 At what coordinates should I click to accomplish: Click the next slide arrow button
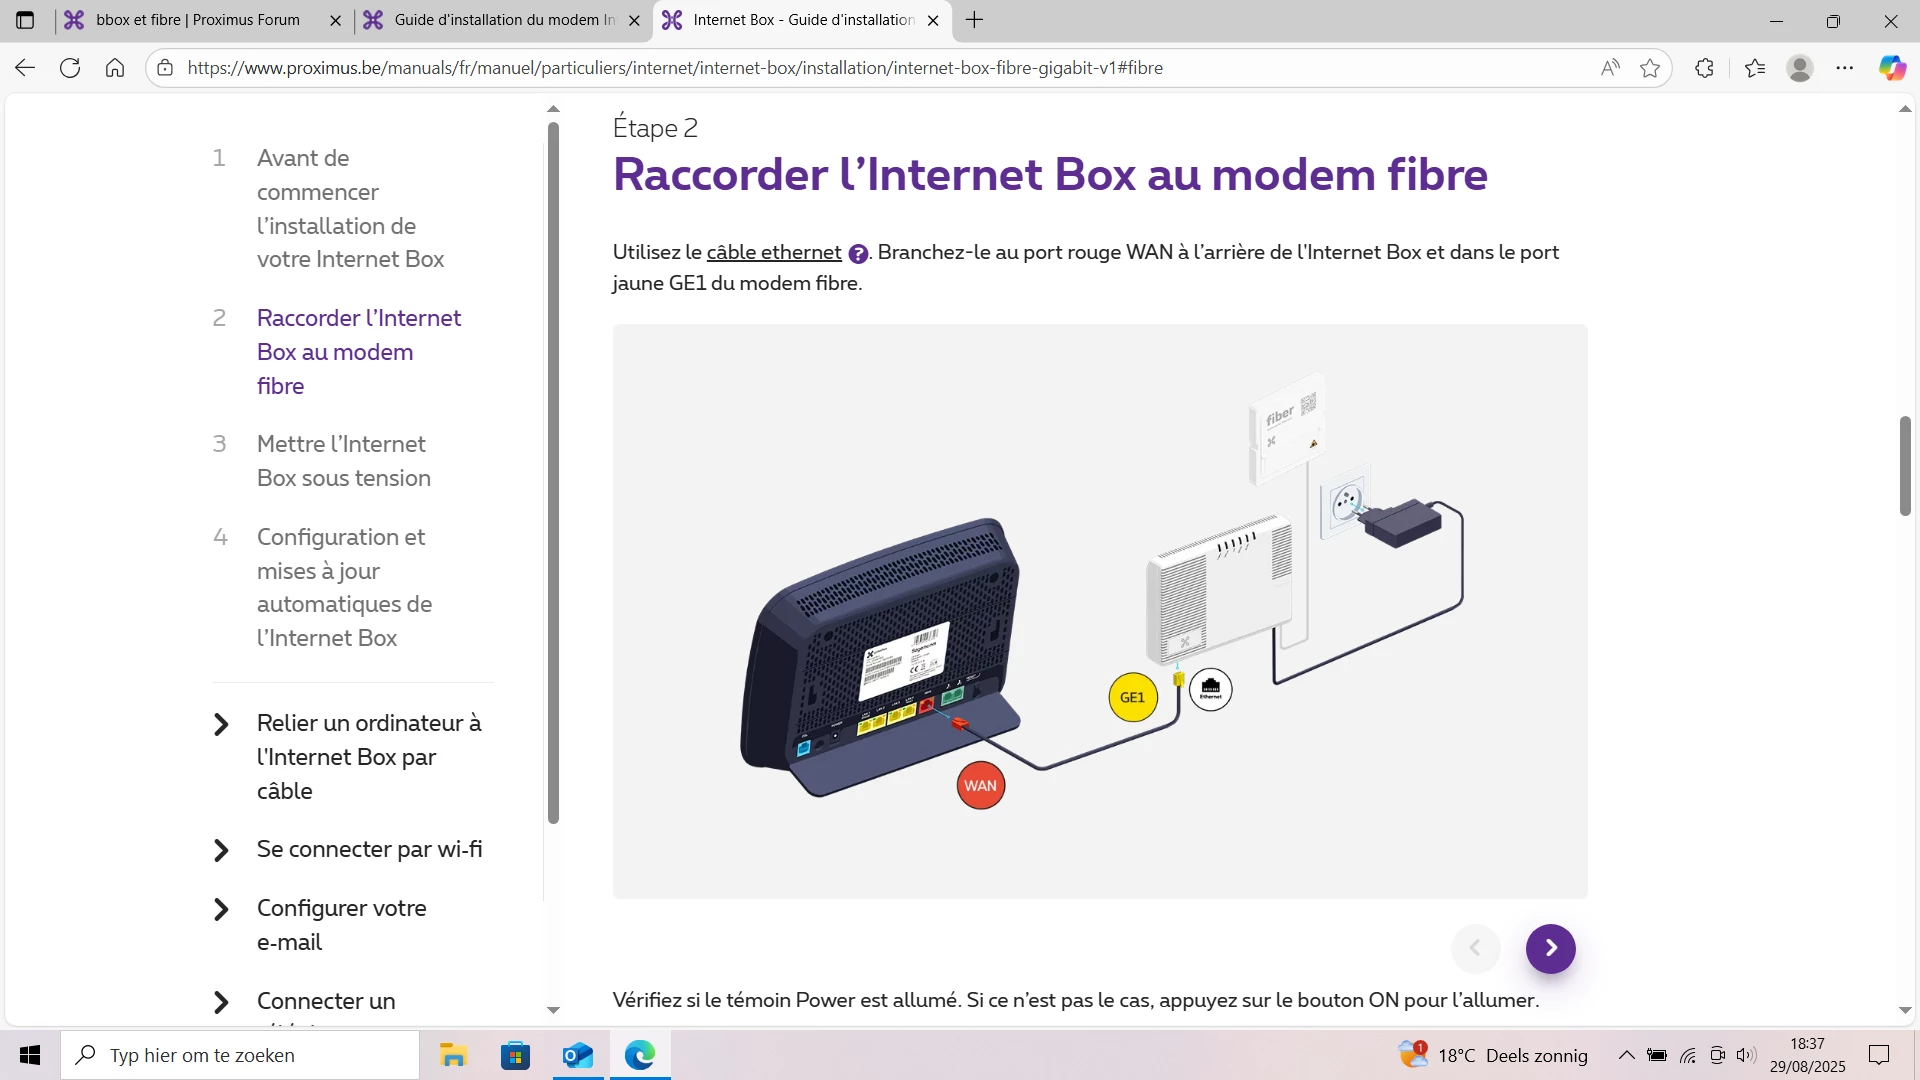[x=1550, y=948]
